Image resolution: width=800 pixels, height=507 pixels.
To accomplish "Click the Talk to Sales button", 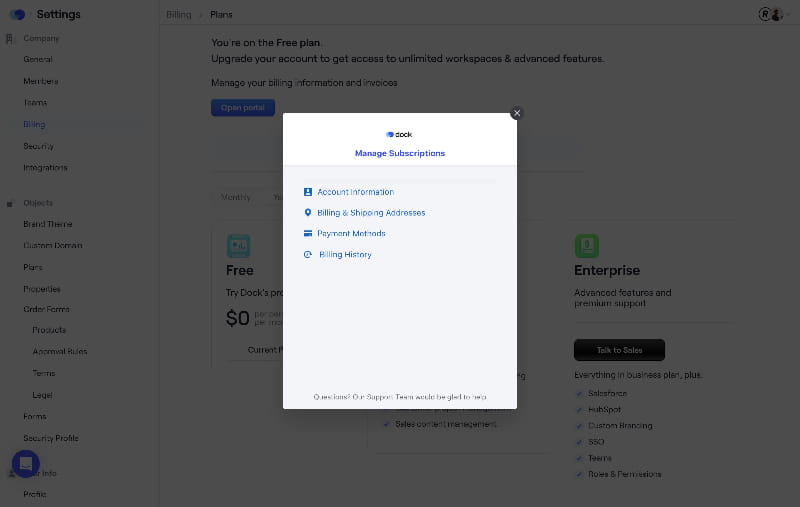I will click(x=619, y=350).
